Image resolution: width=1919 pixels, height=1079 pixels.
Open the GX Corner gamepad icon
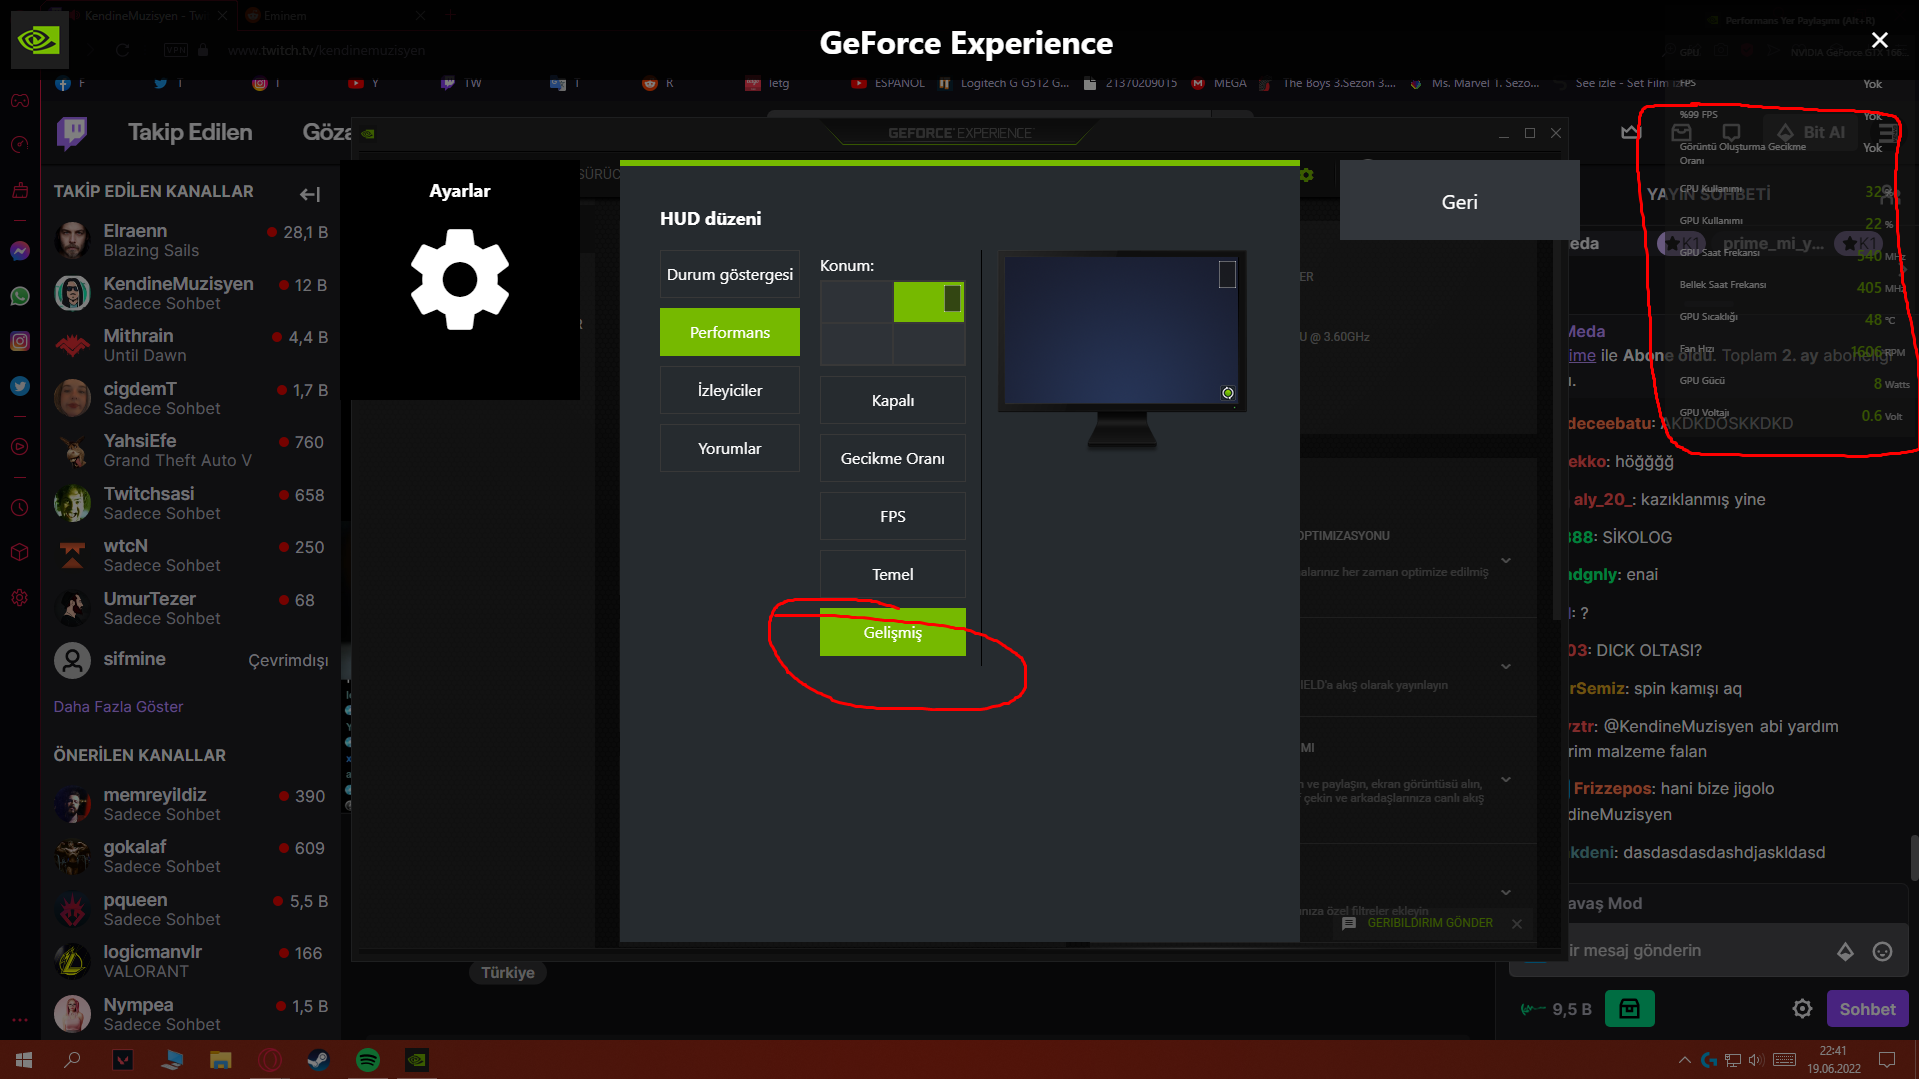(x=20, y=100)
